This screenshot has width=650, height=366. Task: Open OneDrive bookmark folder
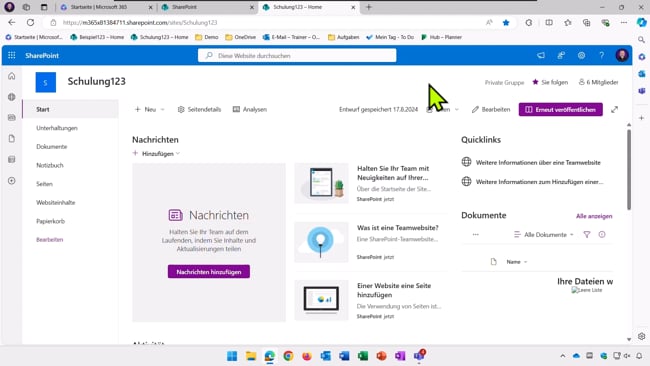(240, 37)
